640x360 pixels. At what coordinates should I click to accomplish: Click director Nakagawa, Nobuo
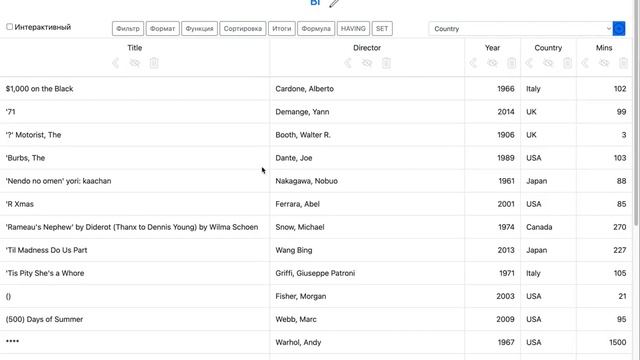(307, 181)
